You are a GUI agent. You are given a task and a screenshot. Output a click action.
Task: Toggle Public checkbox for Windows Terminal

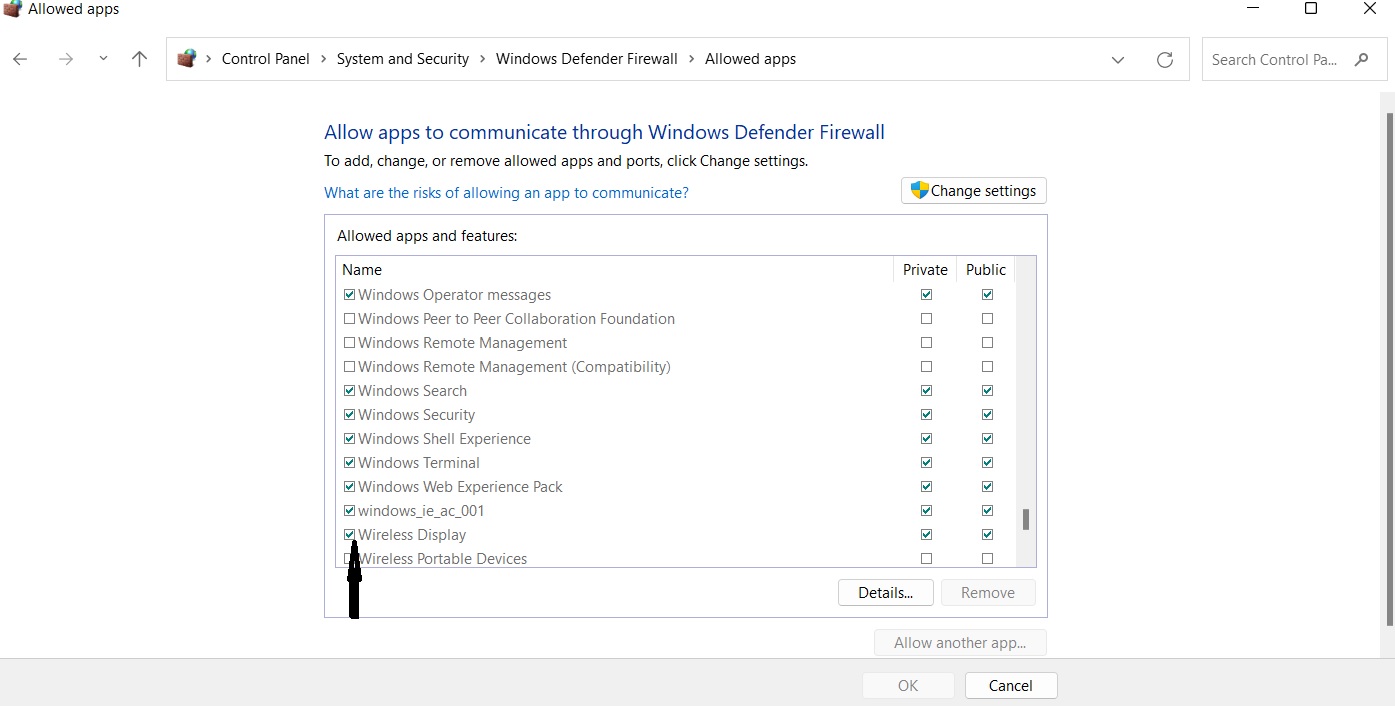(987, 463)
